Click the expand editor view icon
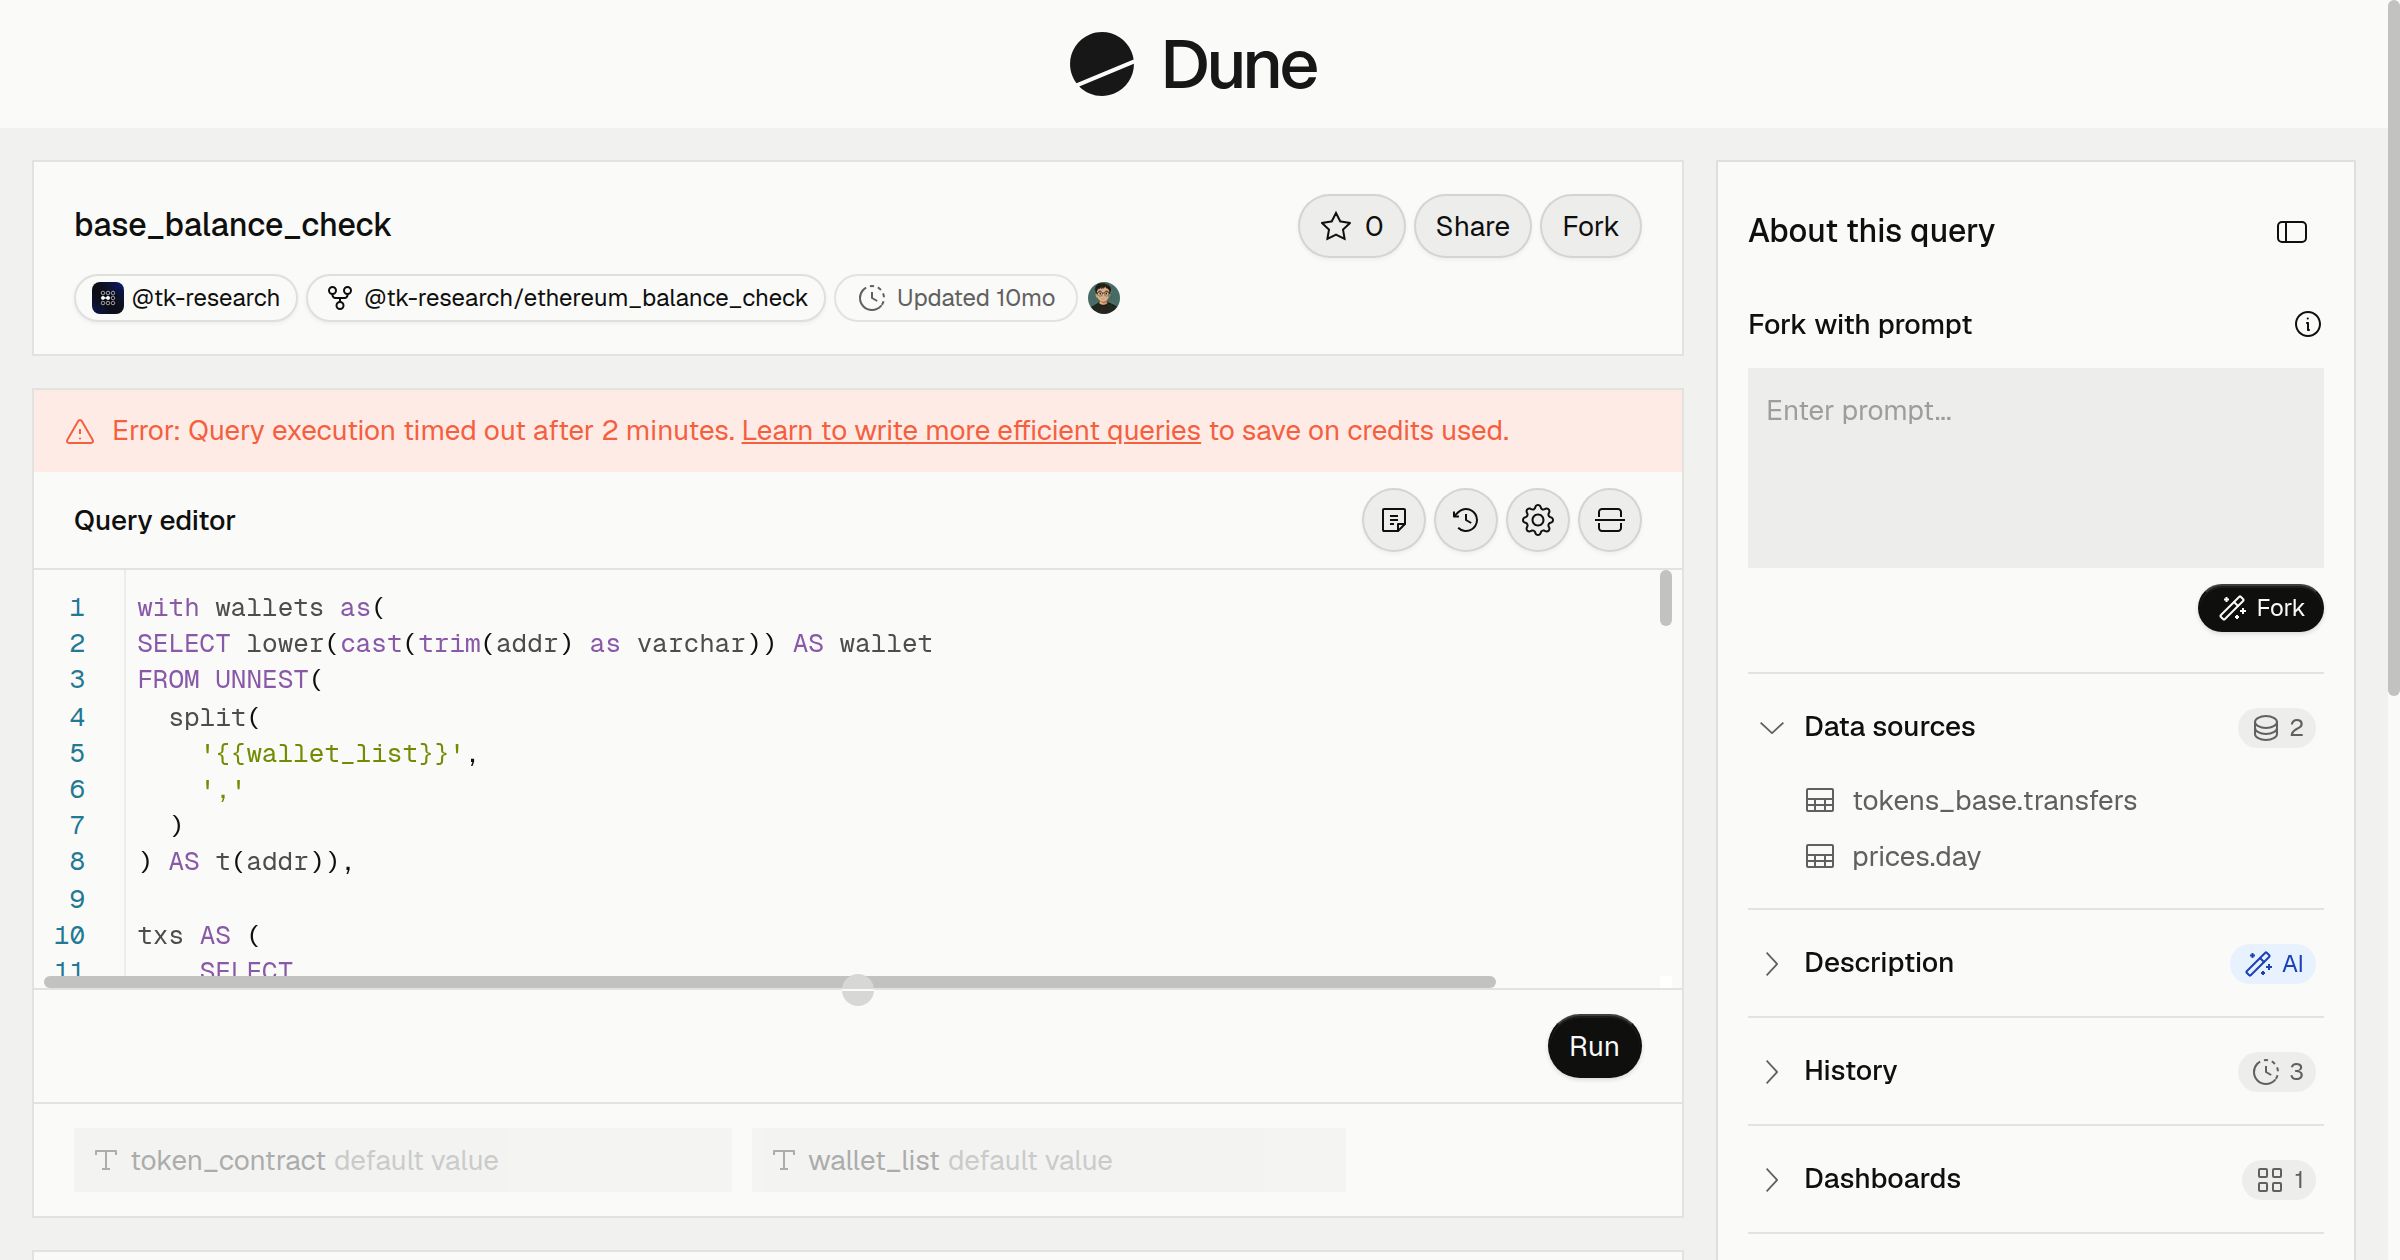The height and width of the screenshot is (1260, 2400). pos(1610,520)
